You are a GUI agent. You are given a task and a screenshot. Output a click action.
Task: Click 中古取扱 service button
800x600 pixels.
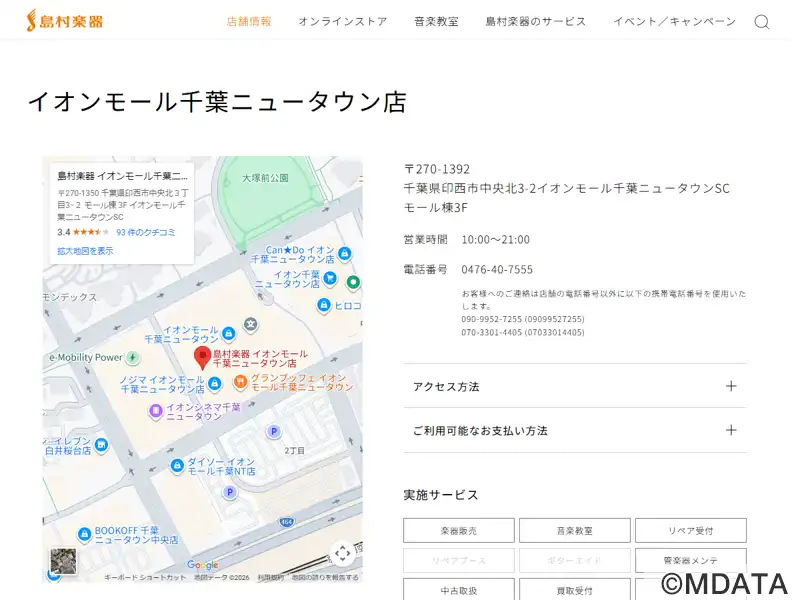pos(459,590)
